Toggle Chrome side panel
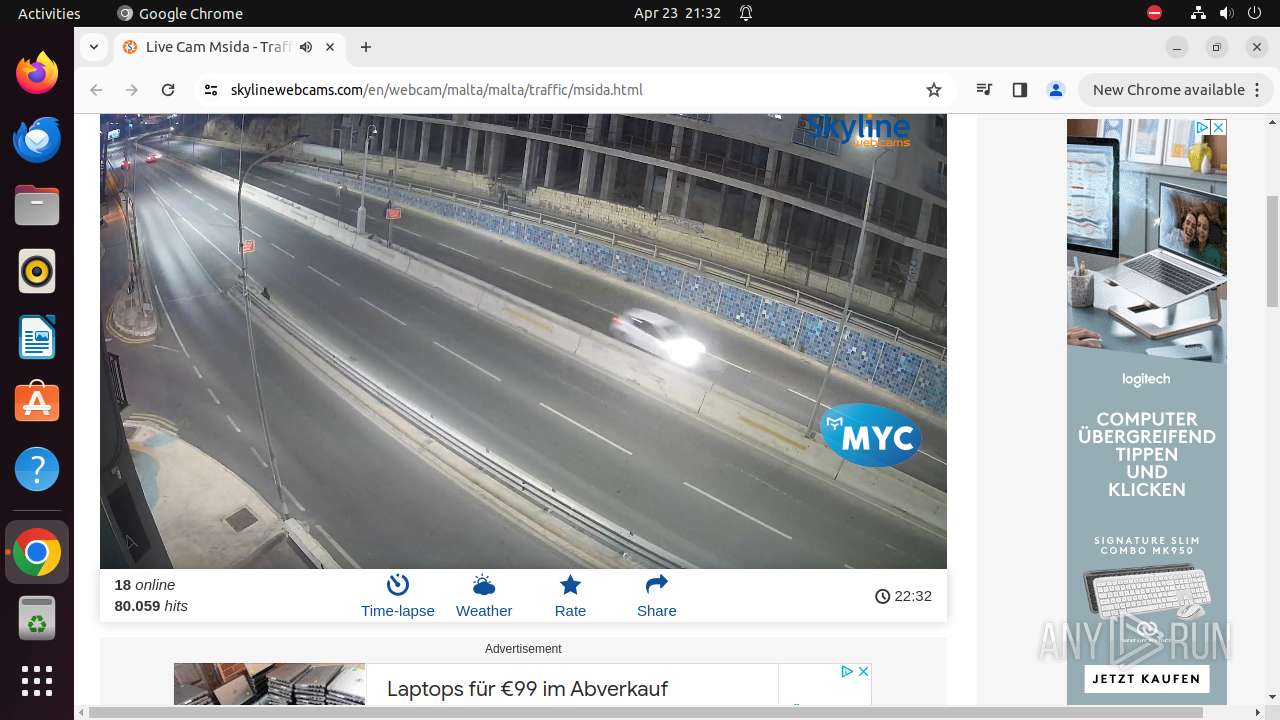 (x=1020, y=90)
